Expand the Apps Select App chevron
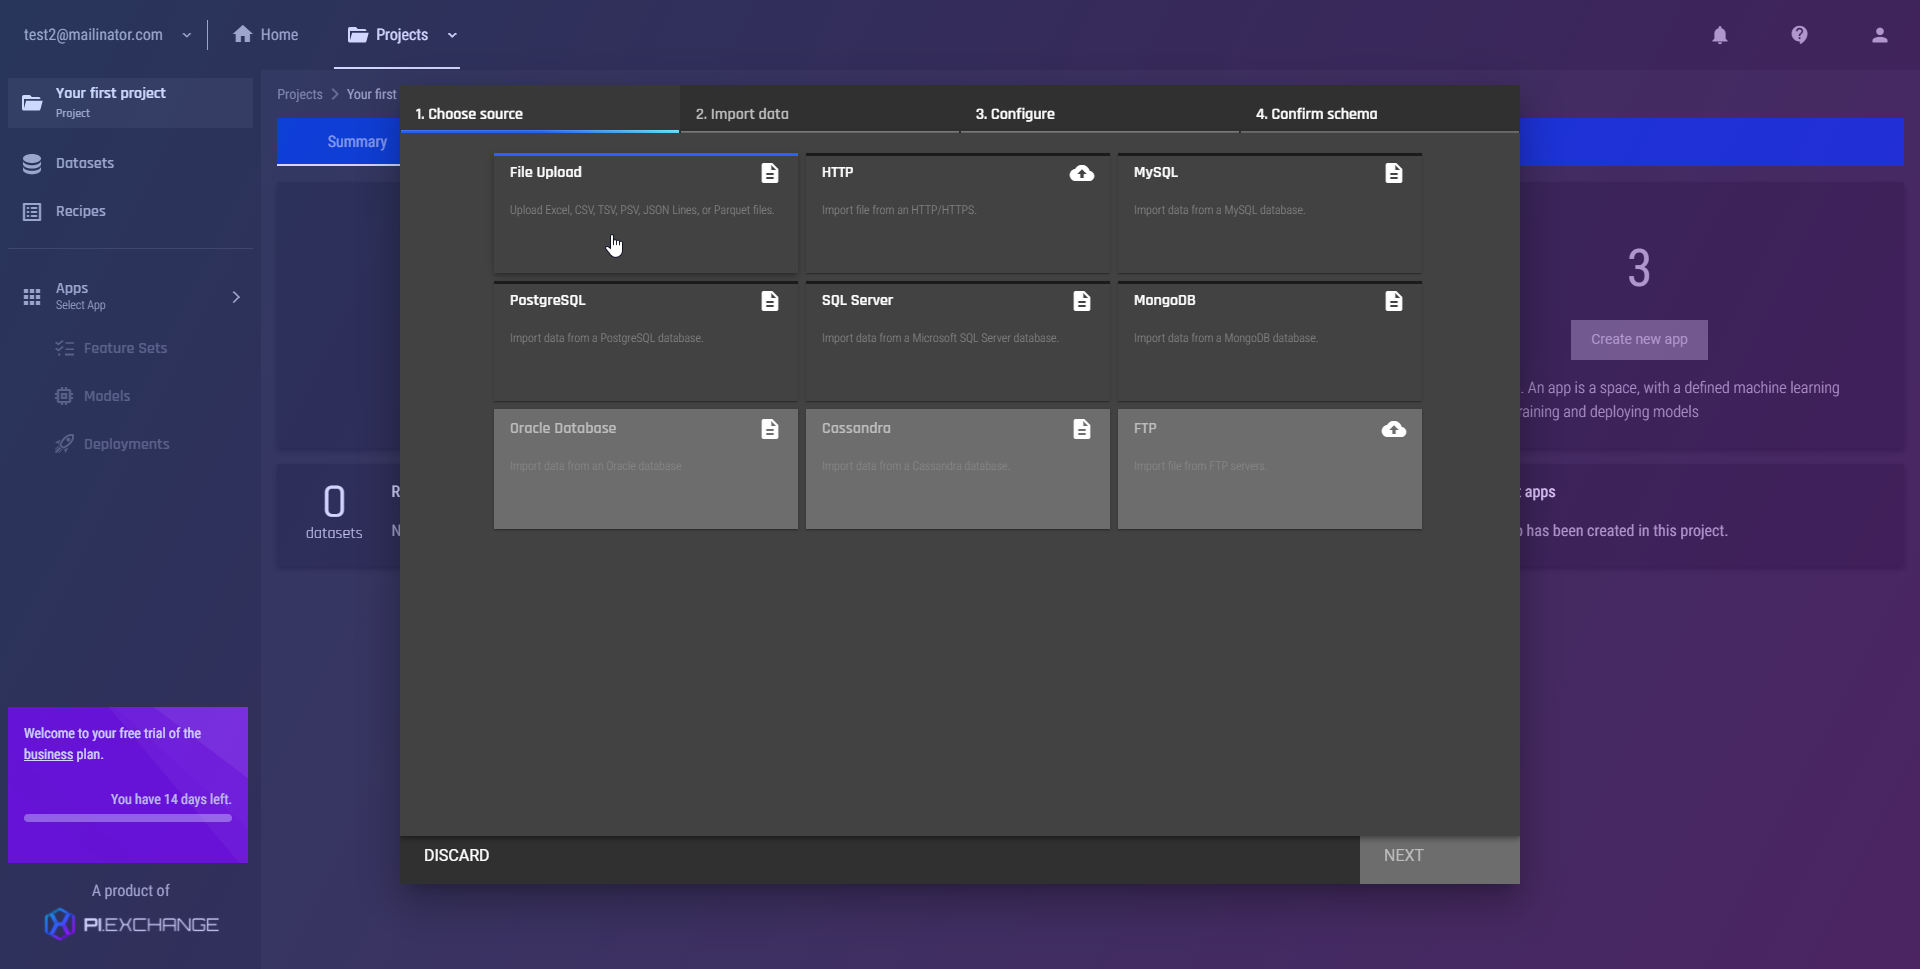The height and width of the screenshot is (969, 1920). (236, 297)
